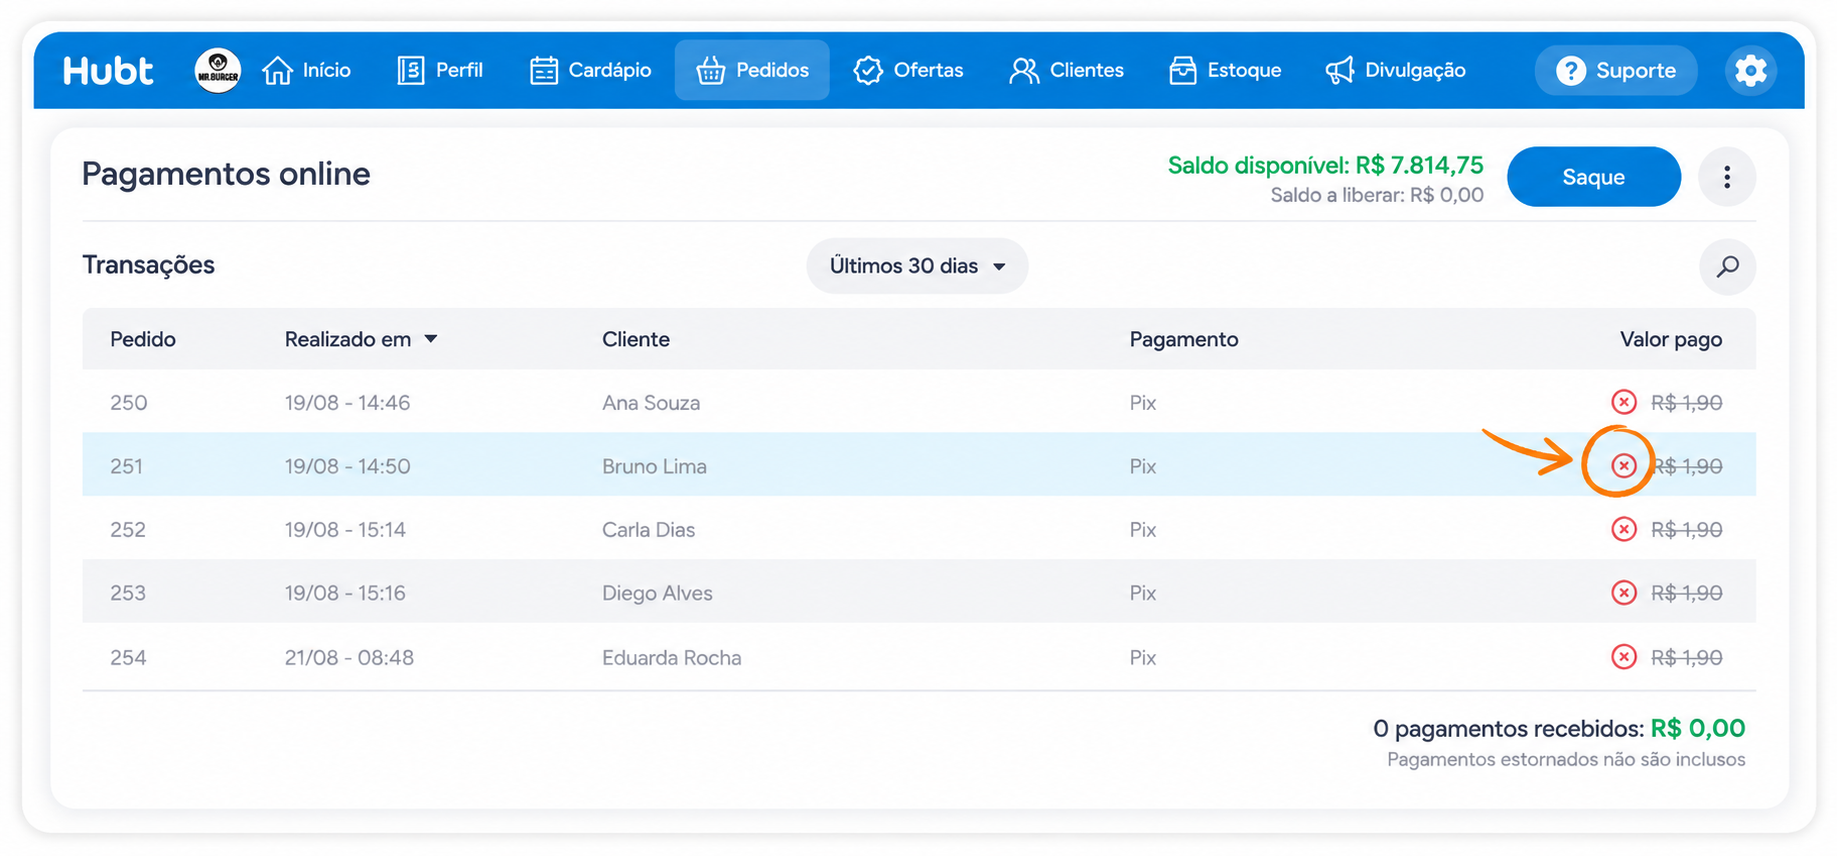Click the Cliente column header
This screenshot has width=1837, height=856.
click(636, 340)
